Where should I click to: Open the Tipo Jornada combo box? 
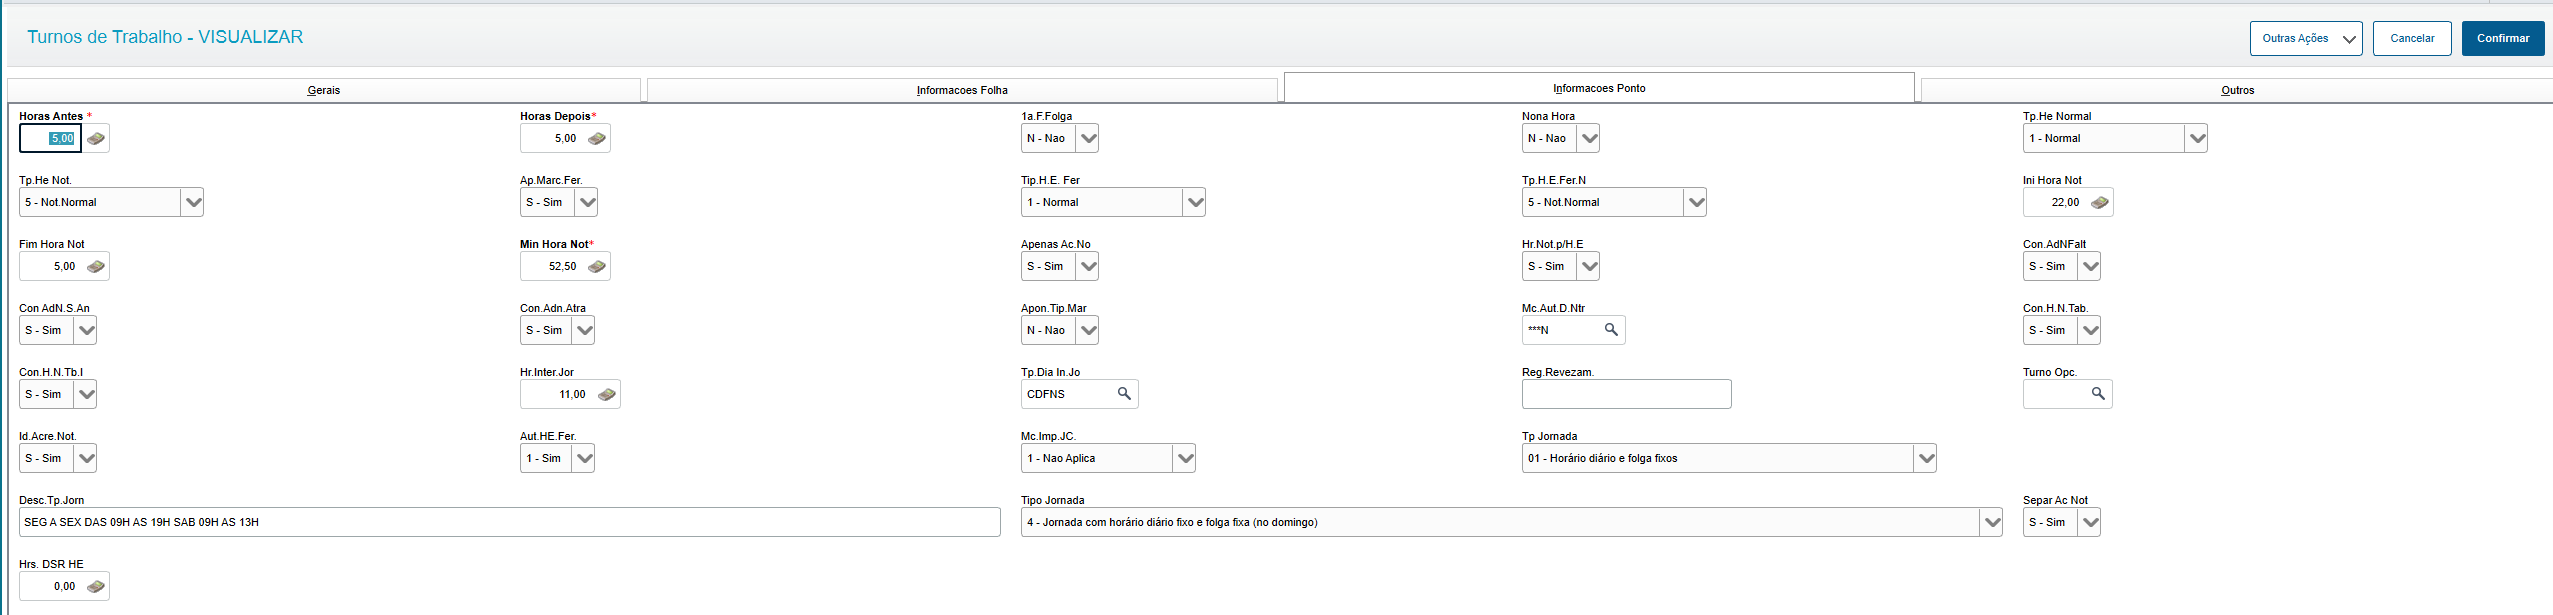coord(1992,523)
